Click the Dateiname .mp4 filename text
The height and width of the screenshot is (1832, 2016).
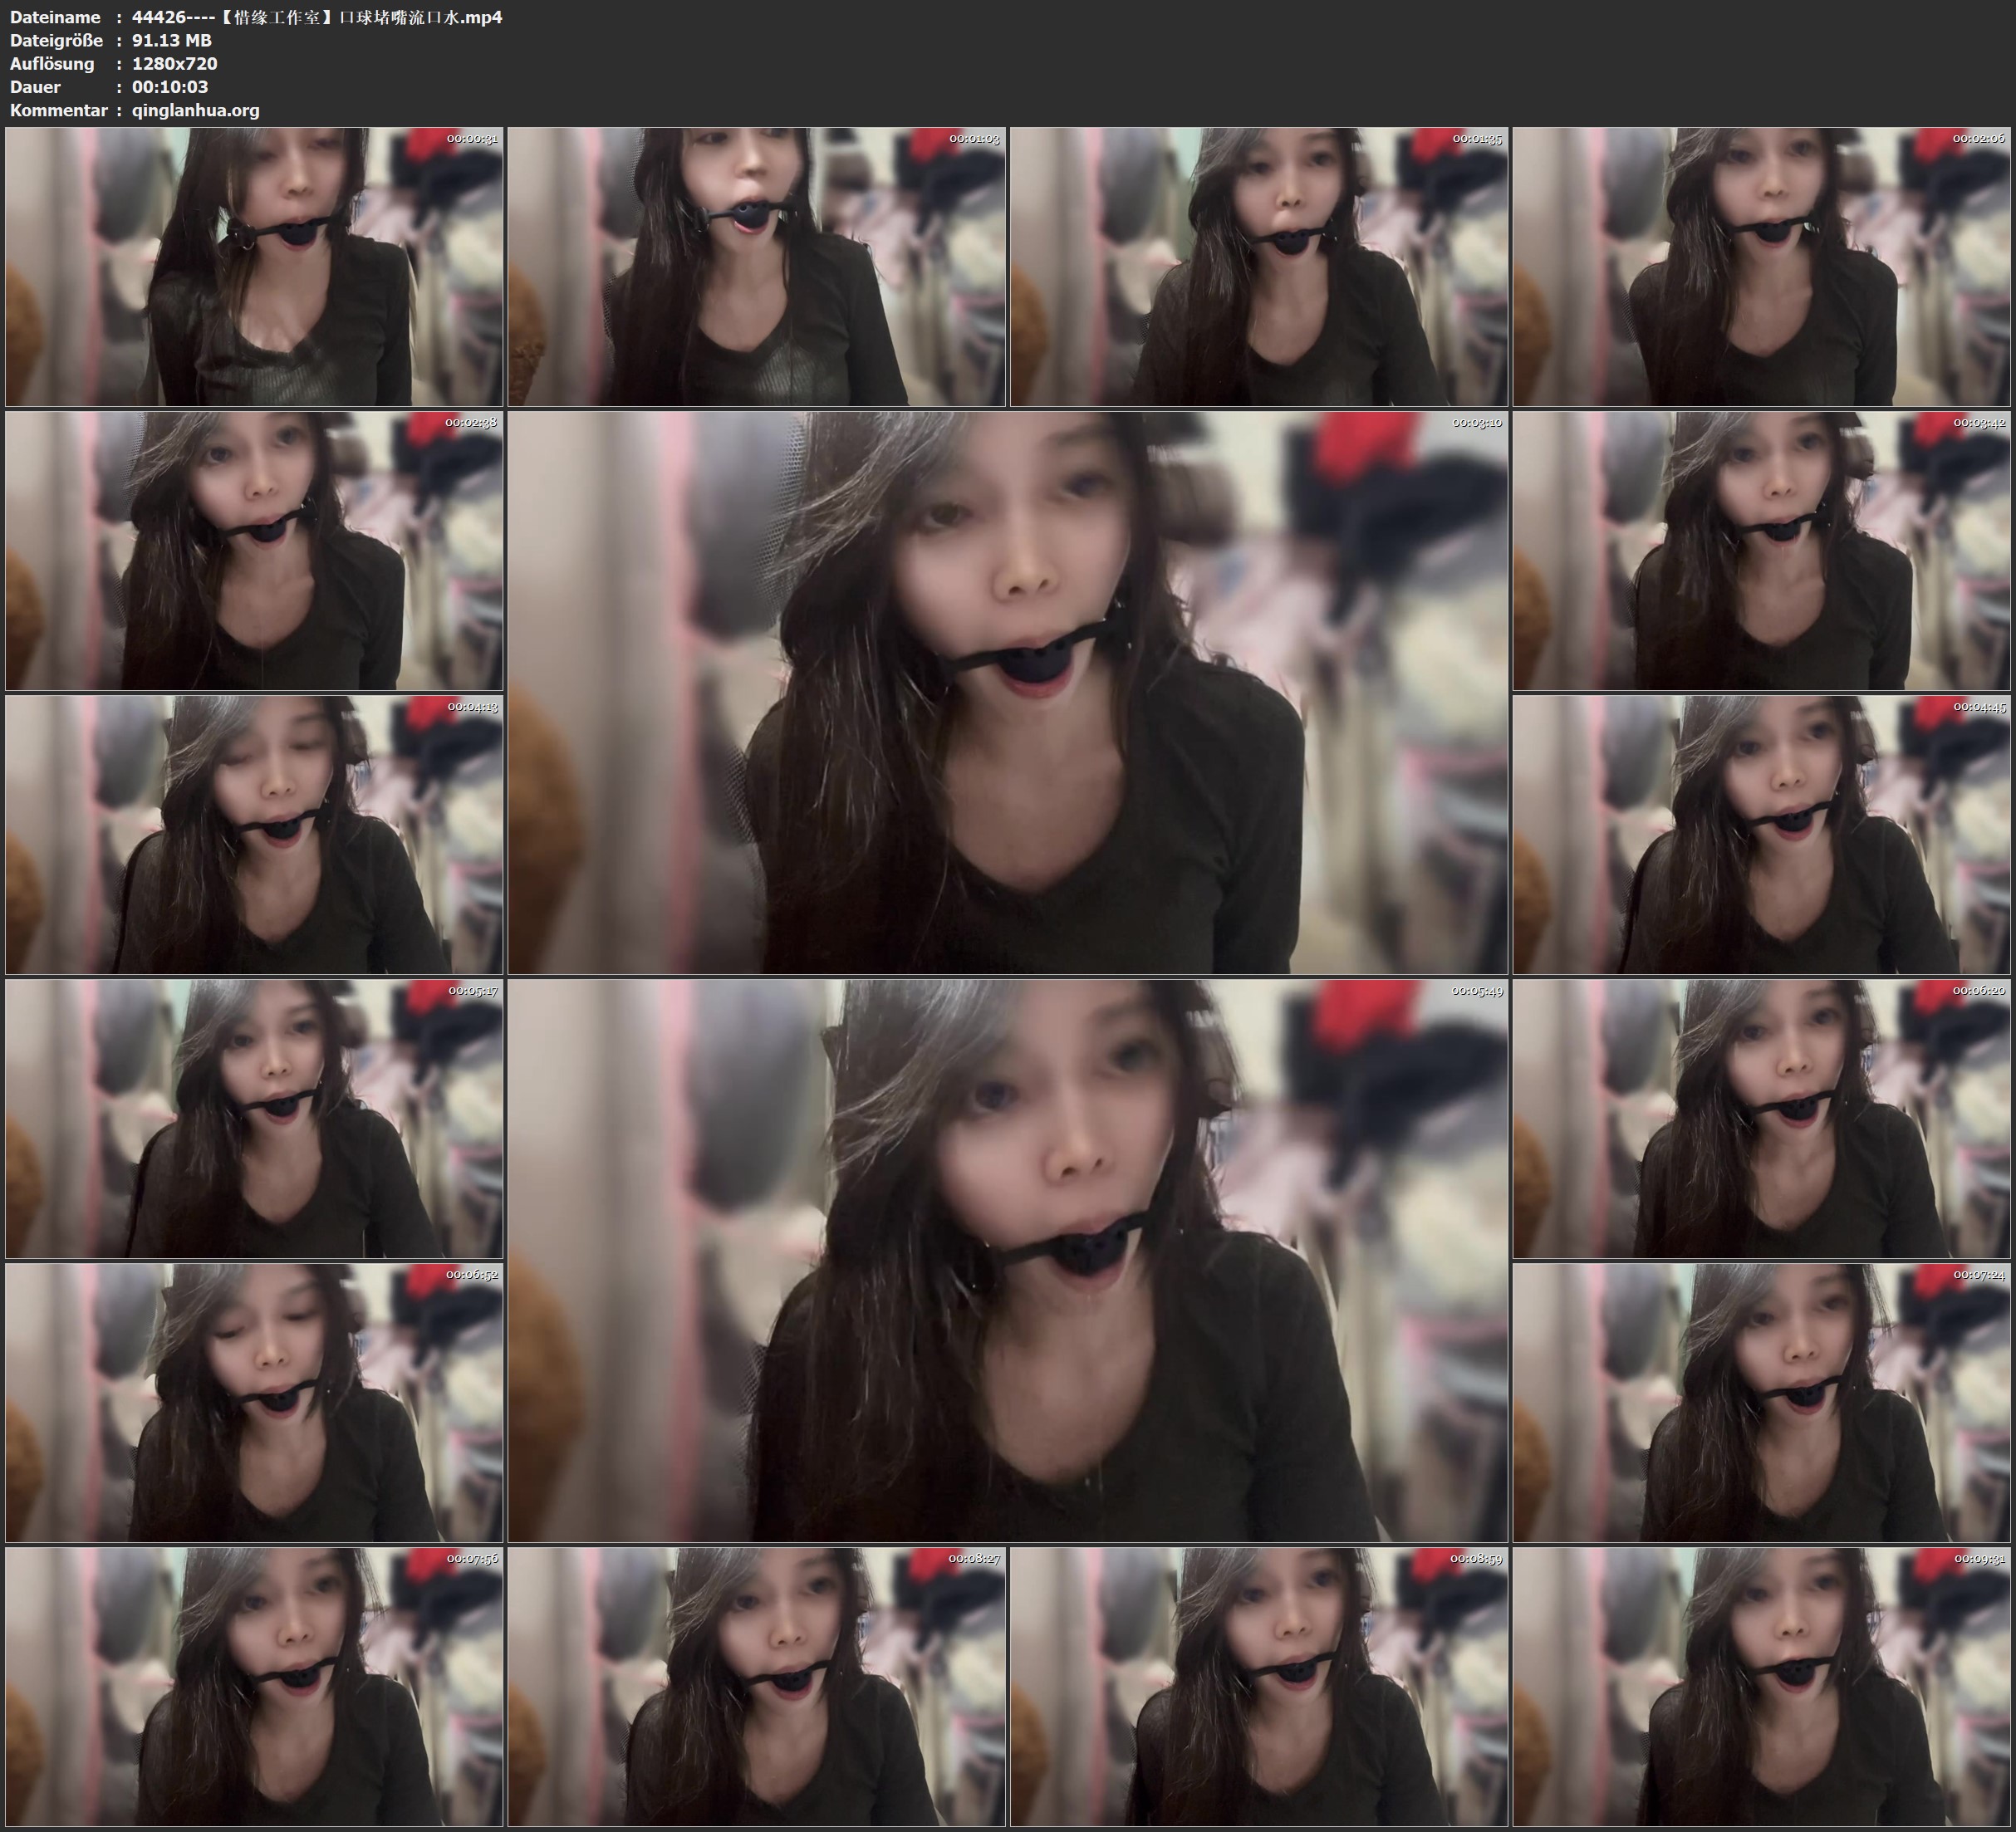317,17
